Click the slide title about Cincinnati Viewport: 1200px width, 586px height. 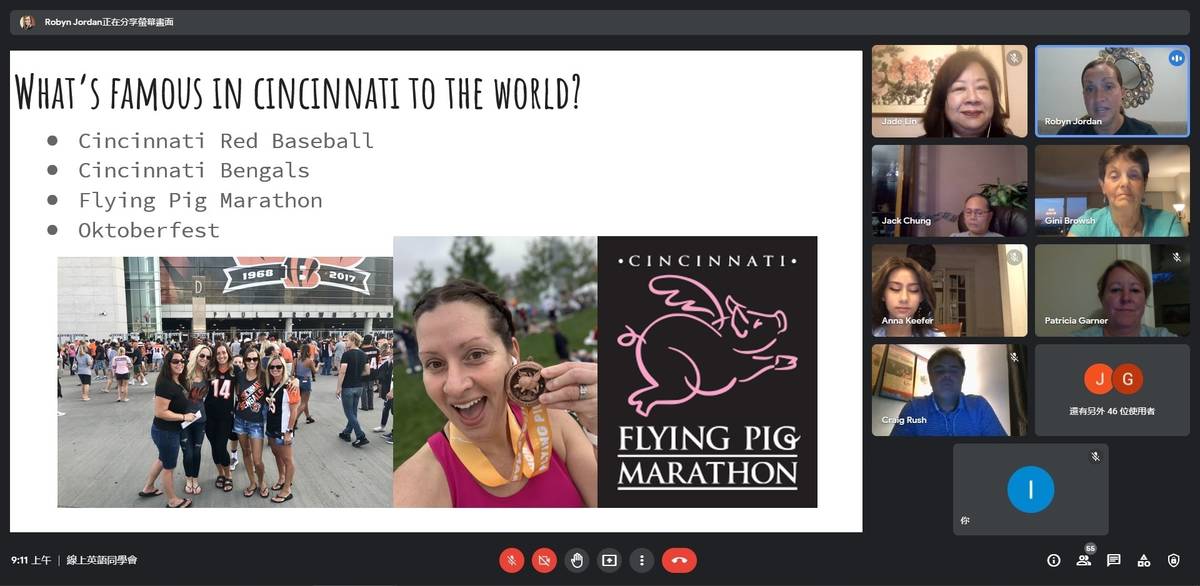tap(298, 91)
